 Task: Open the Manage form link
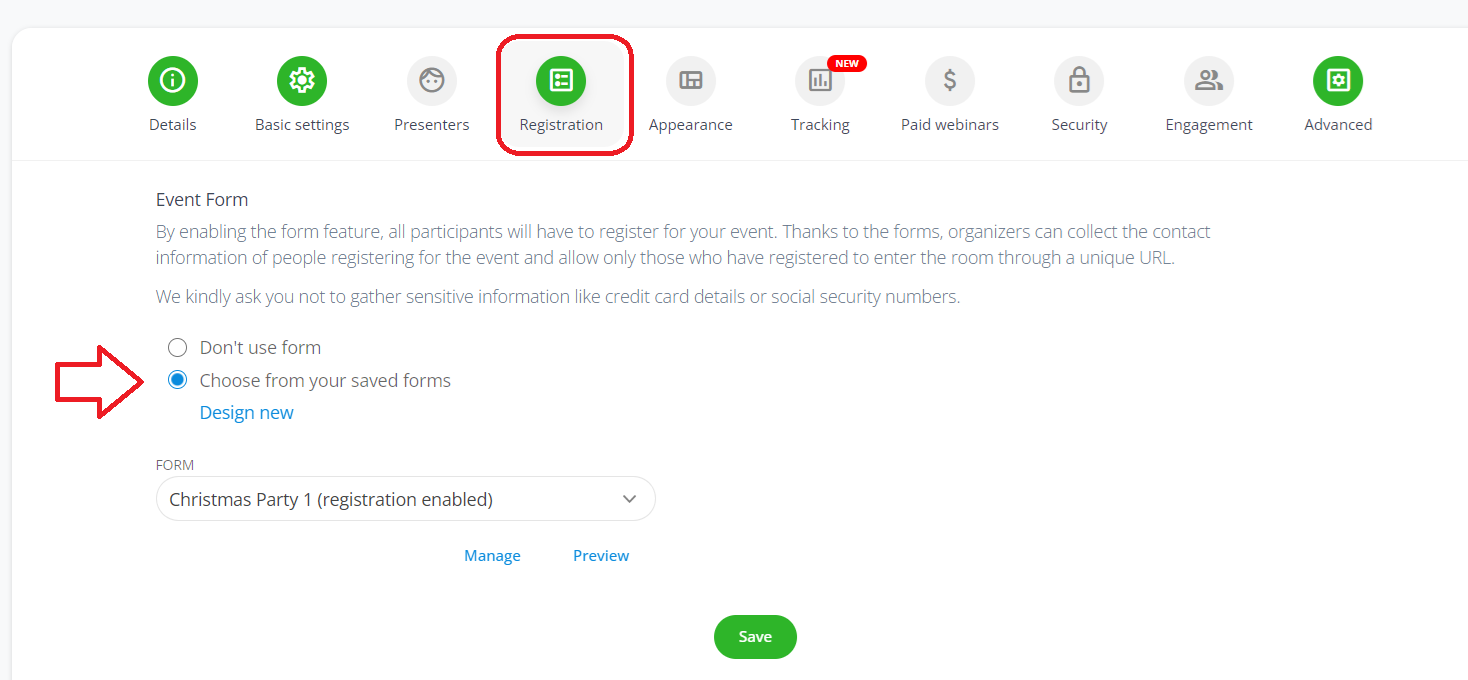coord(492,556)
